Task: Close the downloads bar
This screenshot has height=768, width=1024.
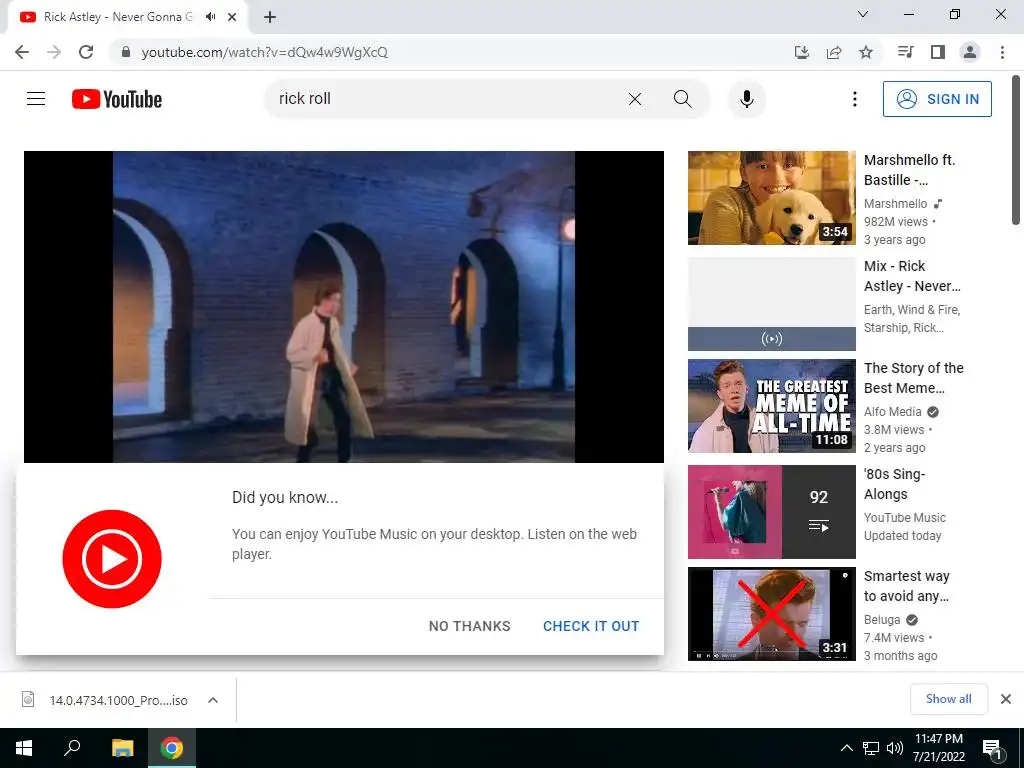Action: [1006, 699]
